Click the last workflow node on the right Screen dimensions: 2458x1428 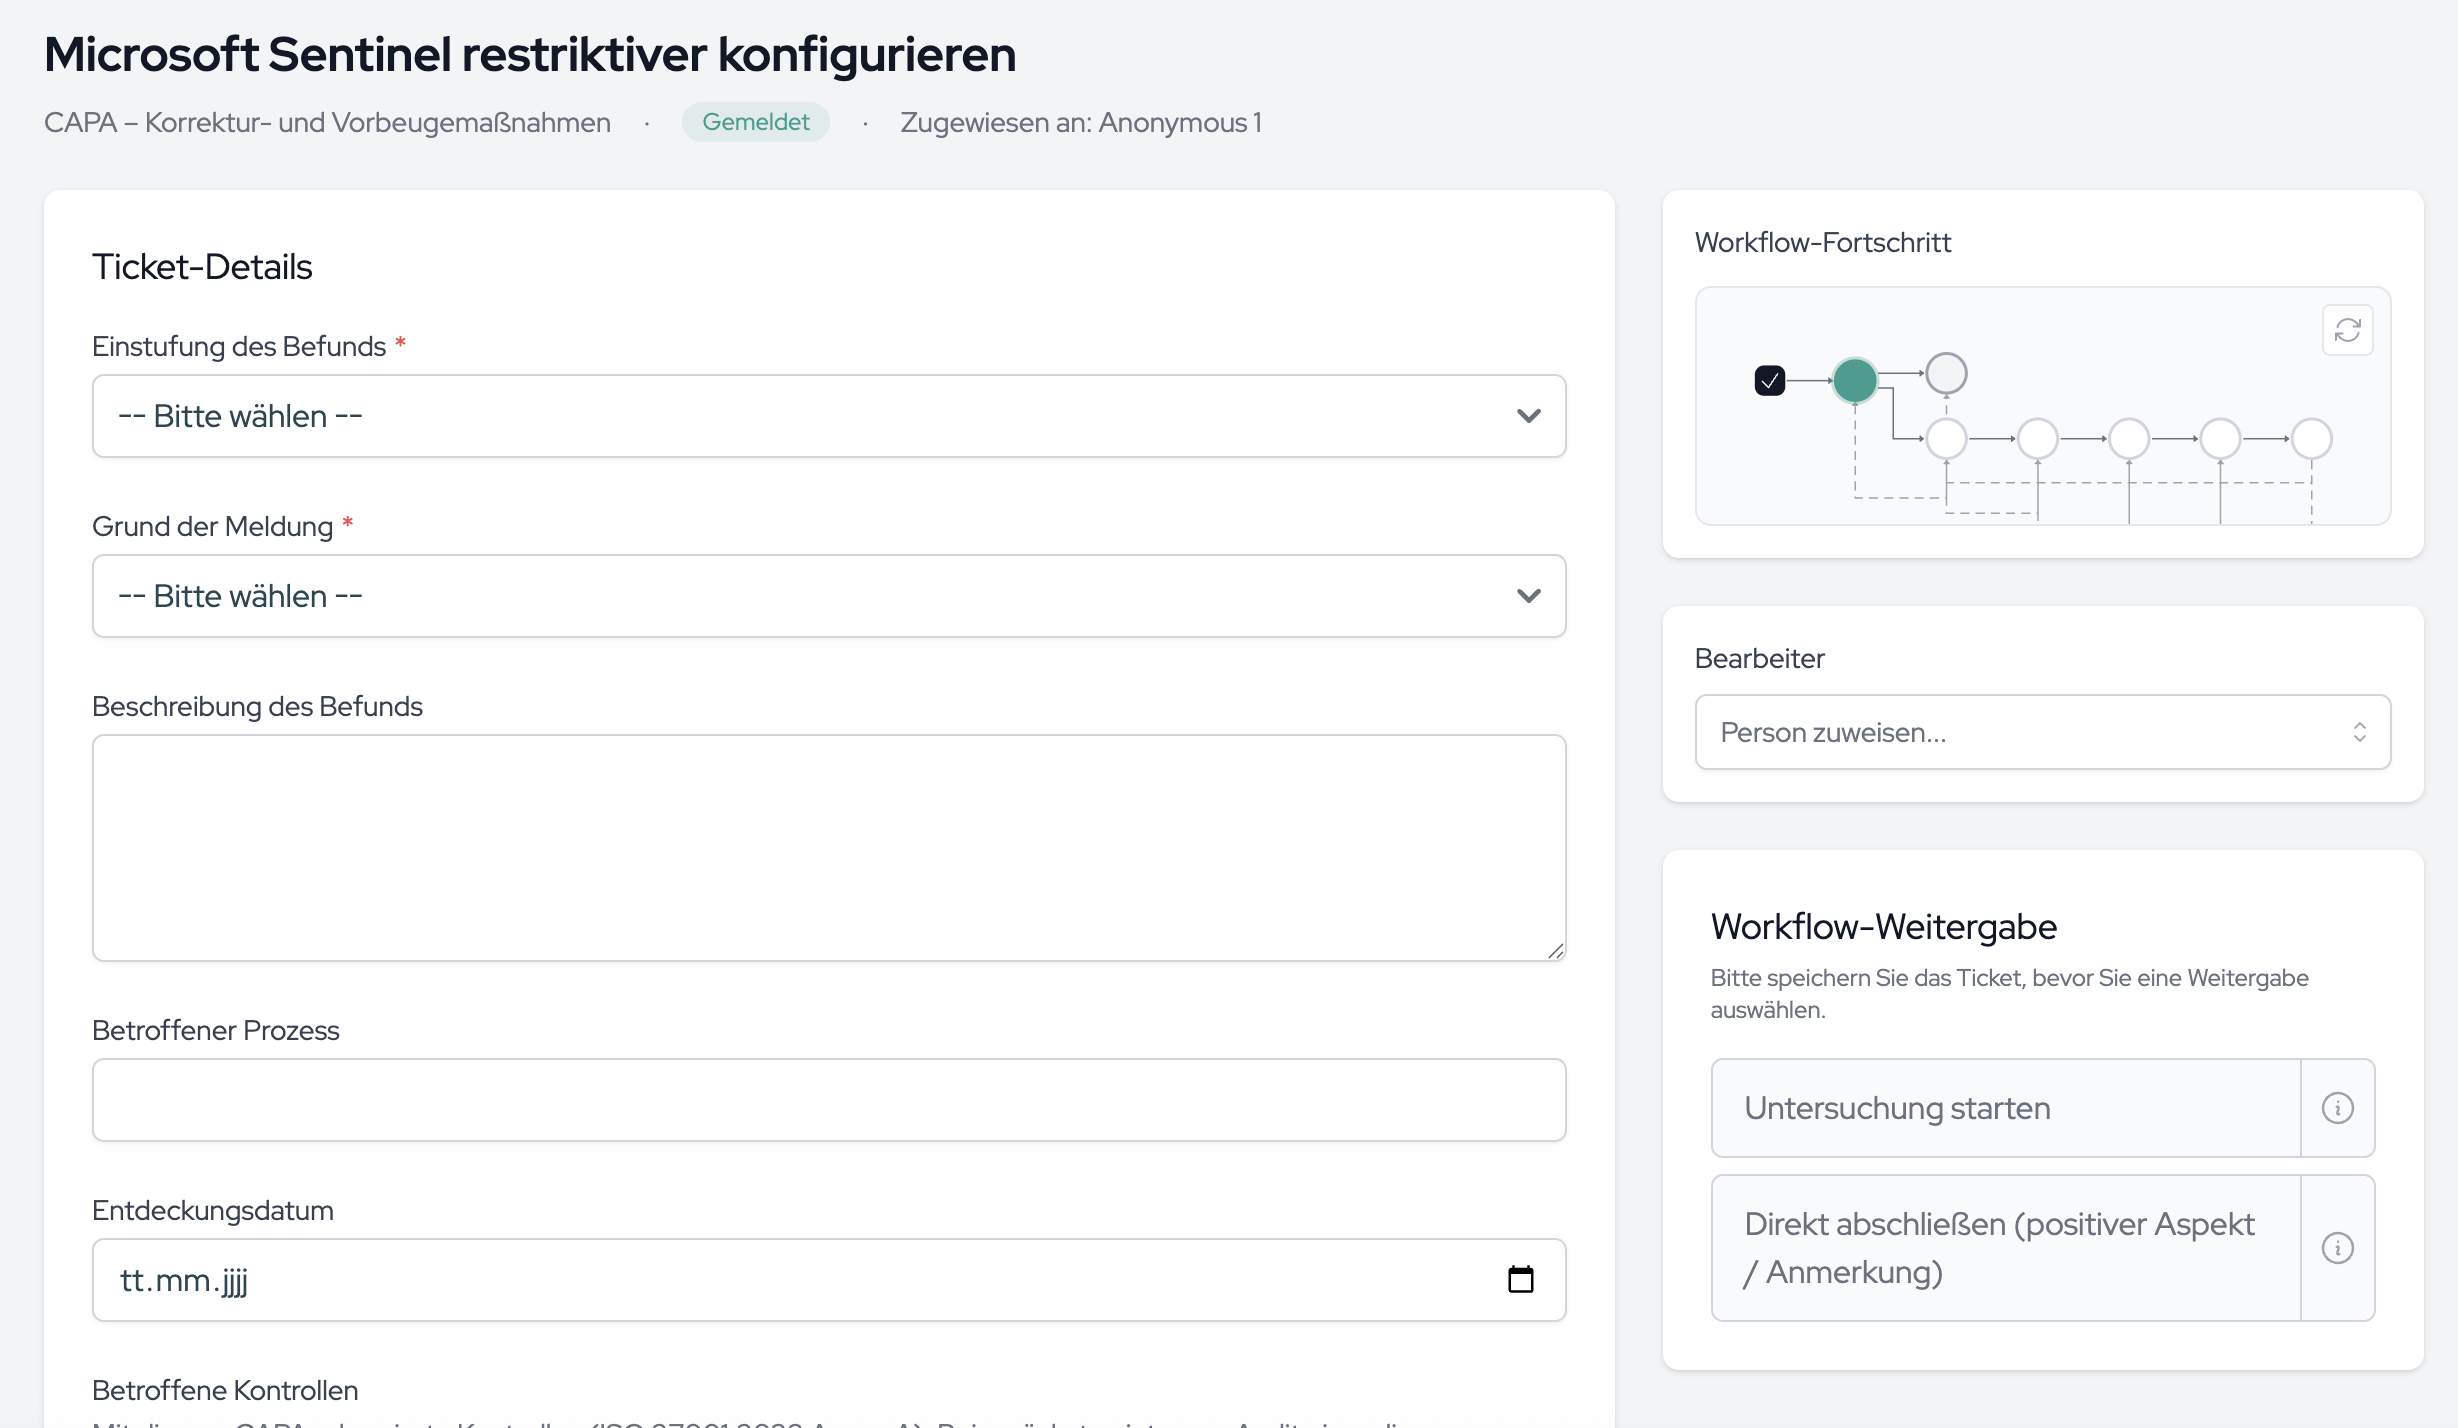pyautogui.click(x=2311, y=439)
